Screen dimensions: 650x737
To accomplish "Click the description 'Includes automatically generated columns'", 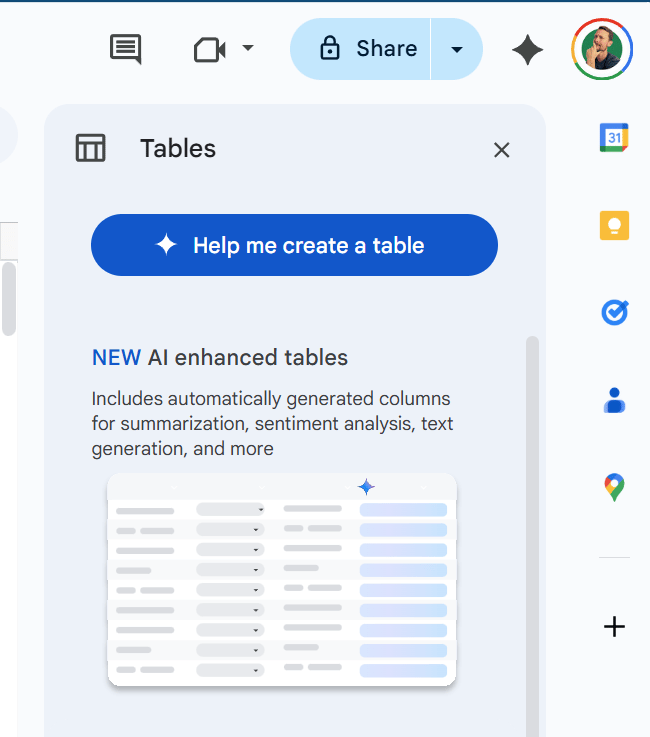I will tap(271, 399).
